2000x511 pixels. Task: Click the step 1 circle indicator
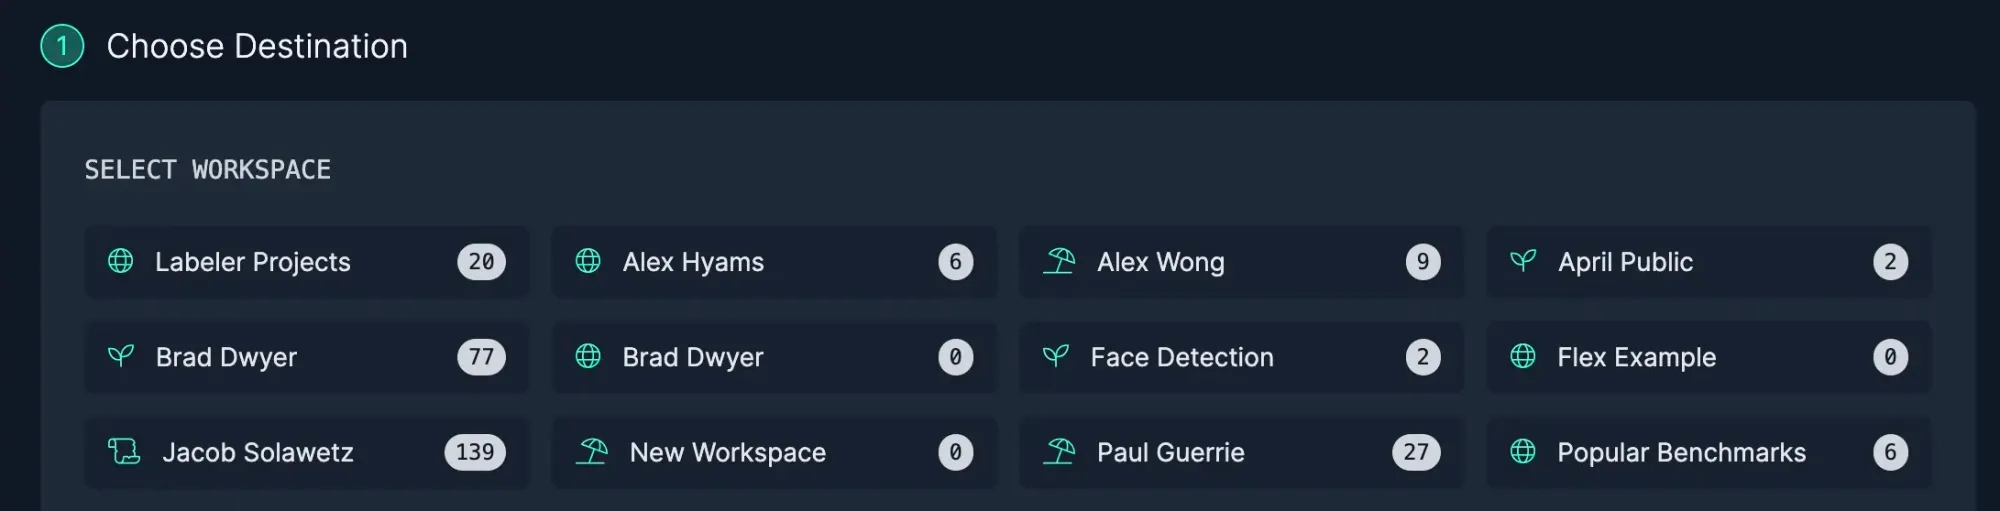click(x=62, y=46)
